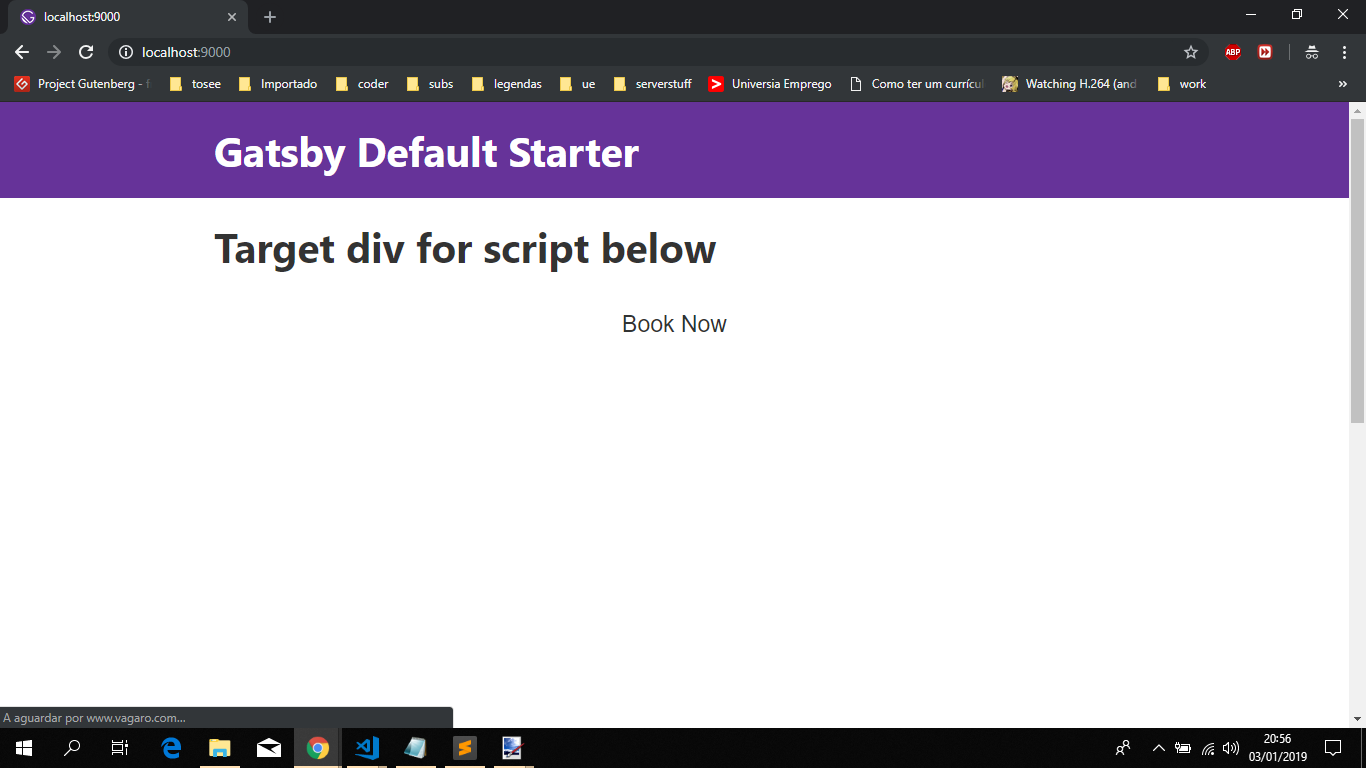This screenshot has height=768, width=1366.
Task: Switch to Visual Studio Code in taskbar
Action: tap(367, 748)
